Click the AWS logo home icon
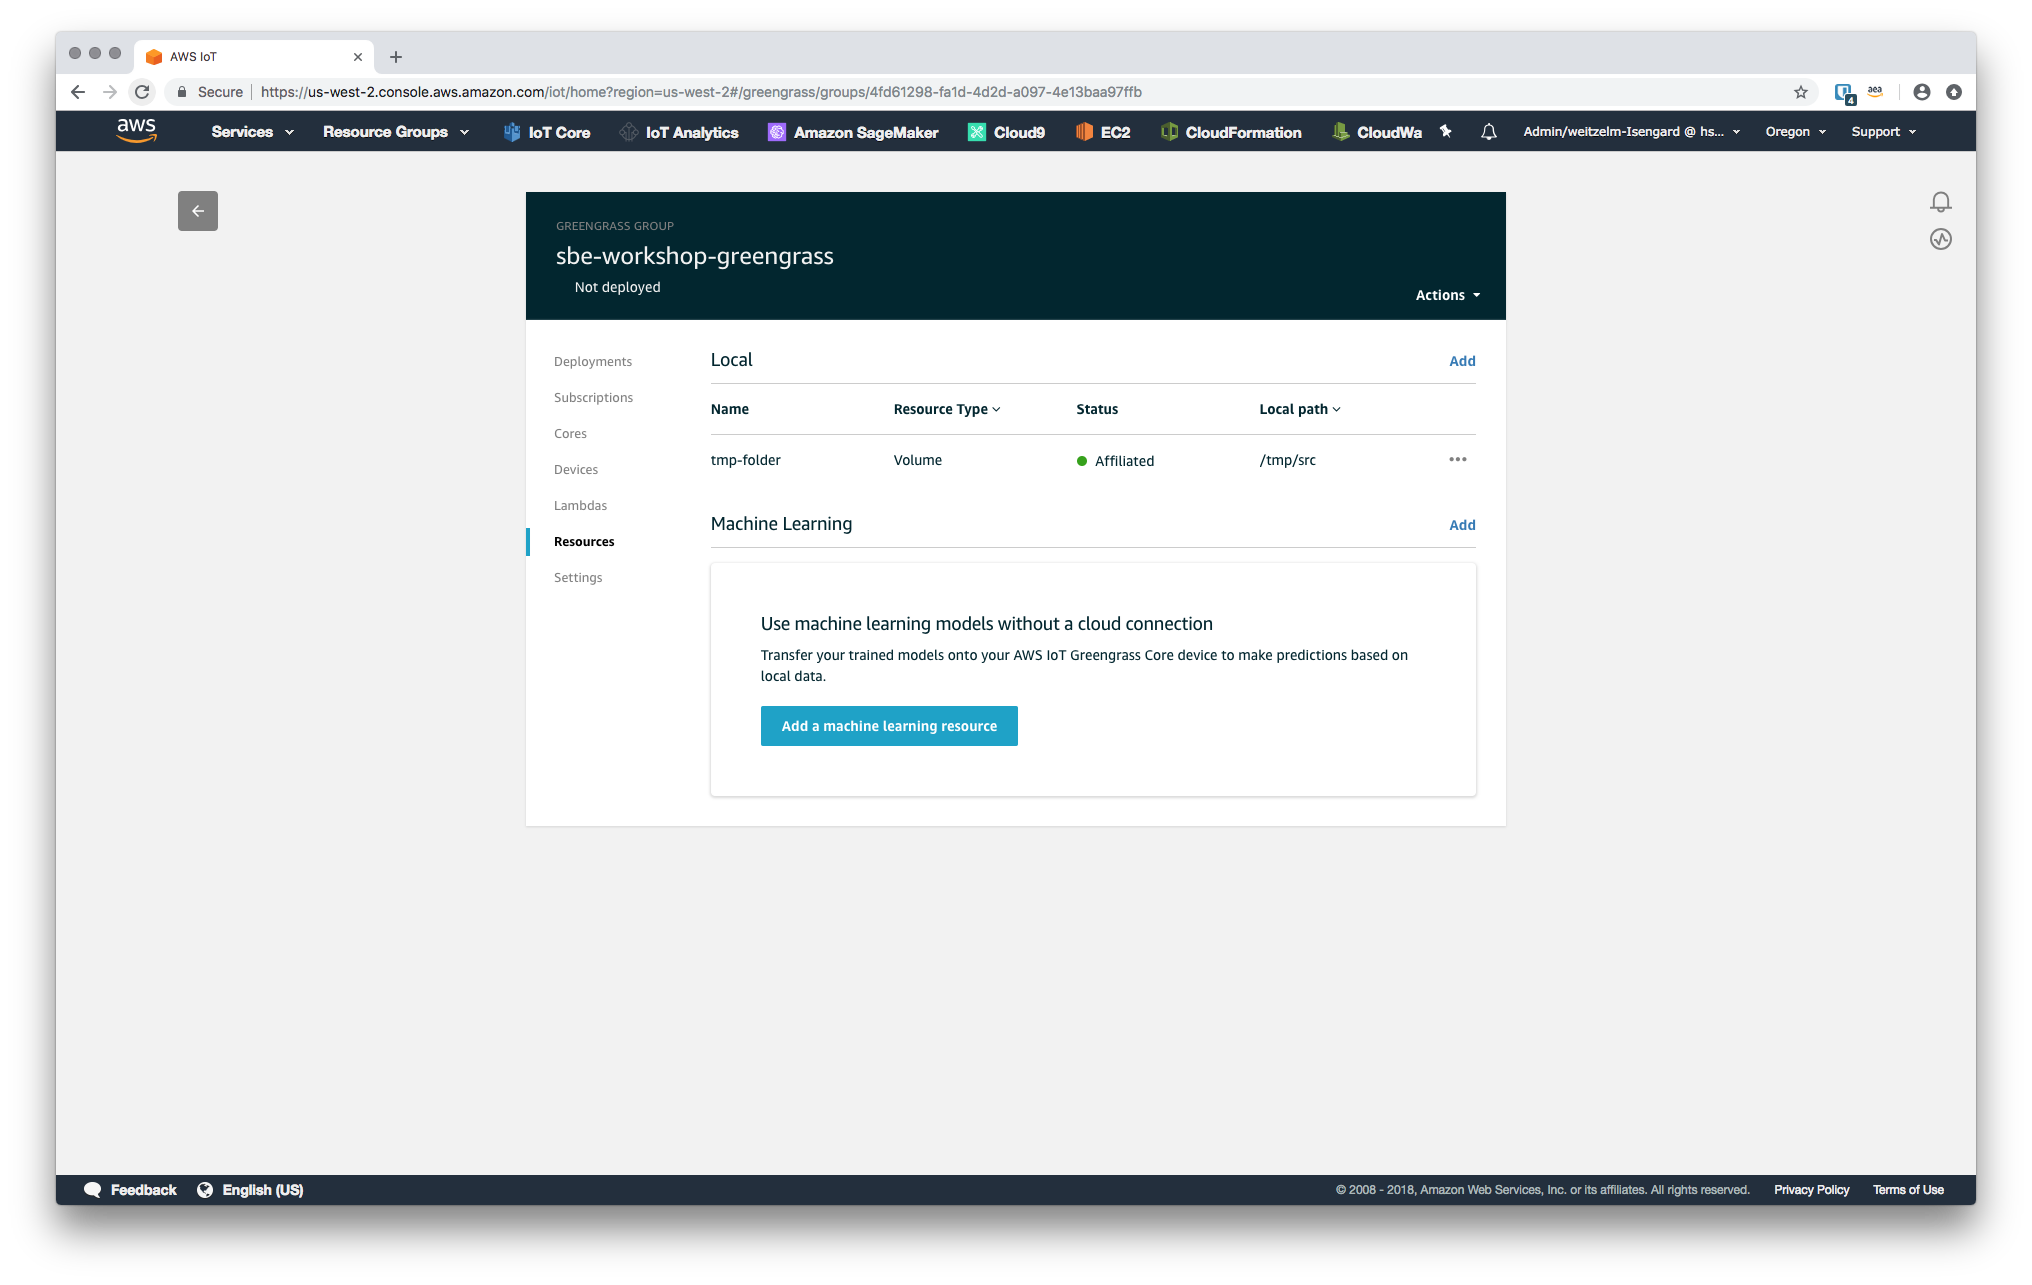The height and width of the screenshot is (1285, 2032). coord(136,130)
